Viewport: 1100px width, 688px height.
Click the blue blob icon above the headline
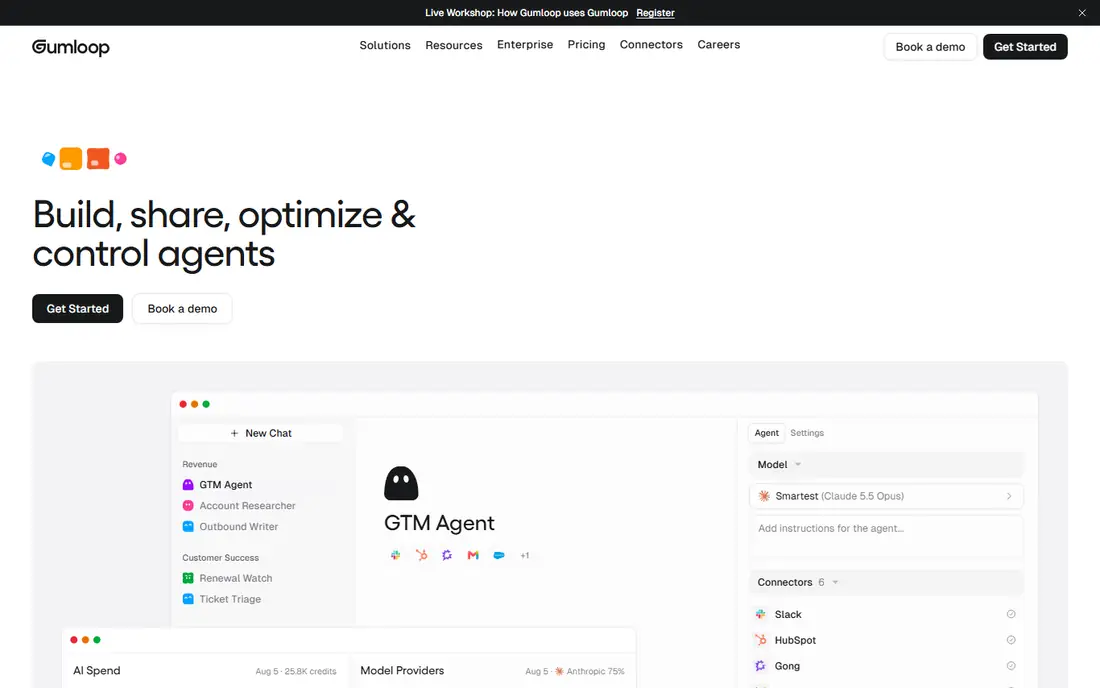(x=48, y=159)
